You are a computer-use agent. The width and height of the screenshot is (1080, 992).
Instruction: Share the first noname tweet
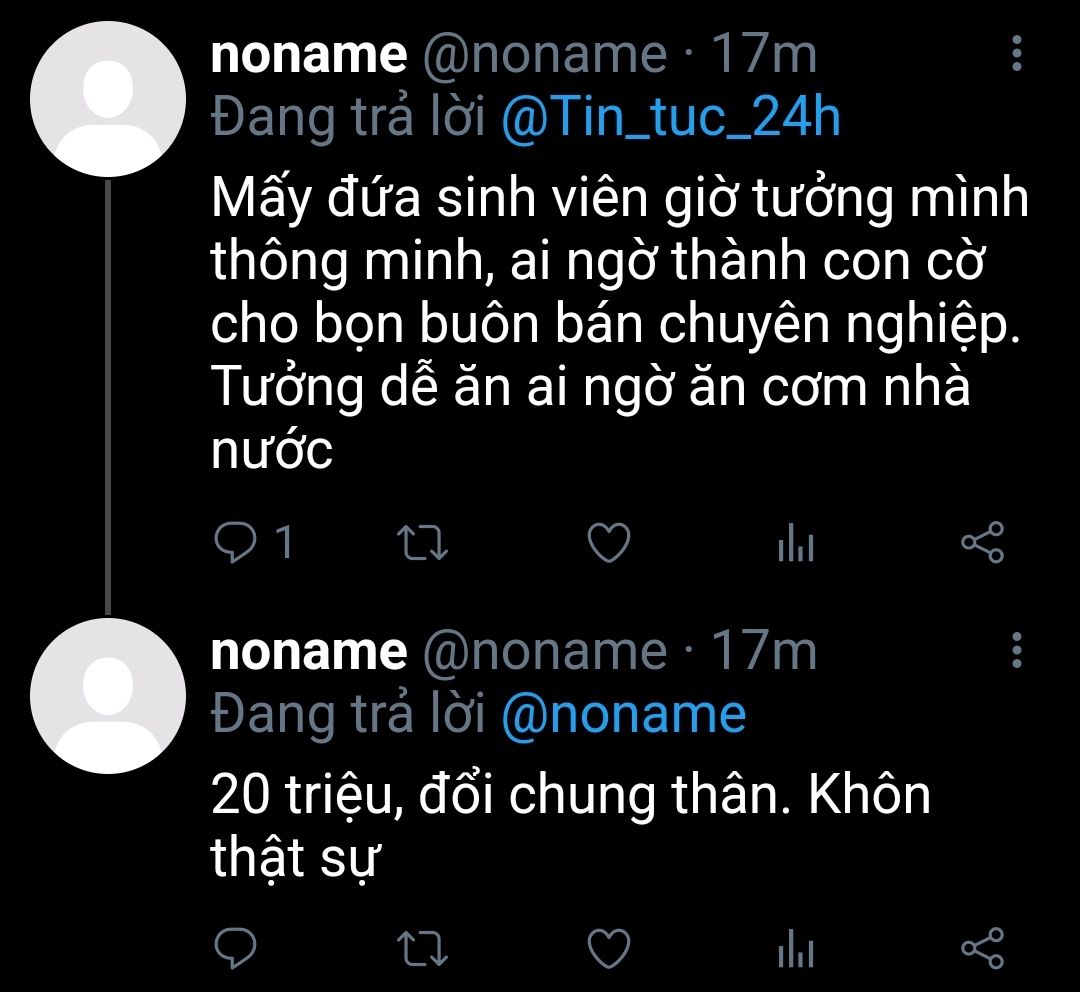pyautogui.click(x=981, y=544)
